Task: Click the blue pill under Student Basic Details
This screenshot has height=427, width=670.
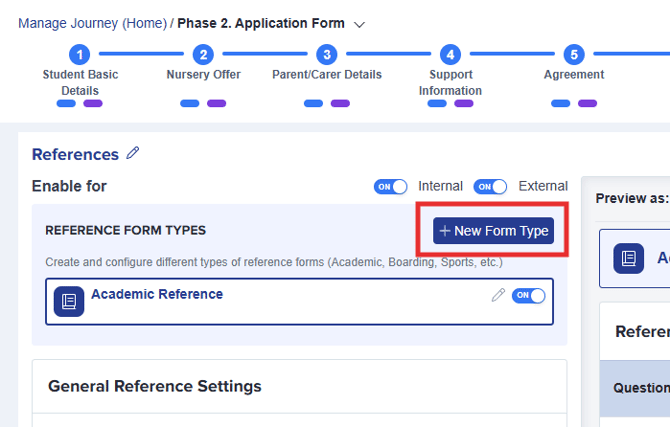Action: pos(66,103)
